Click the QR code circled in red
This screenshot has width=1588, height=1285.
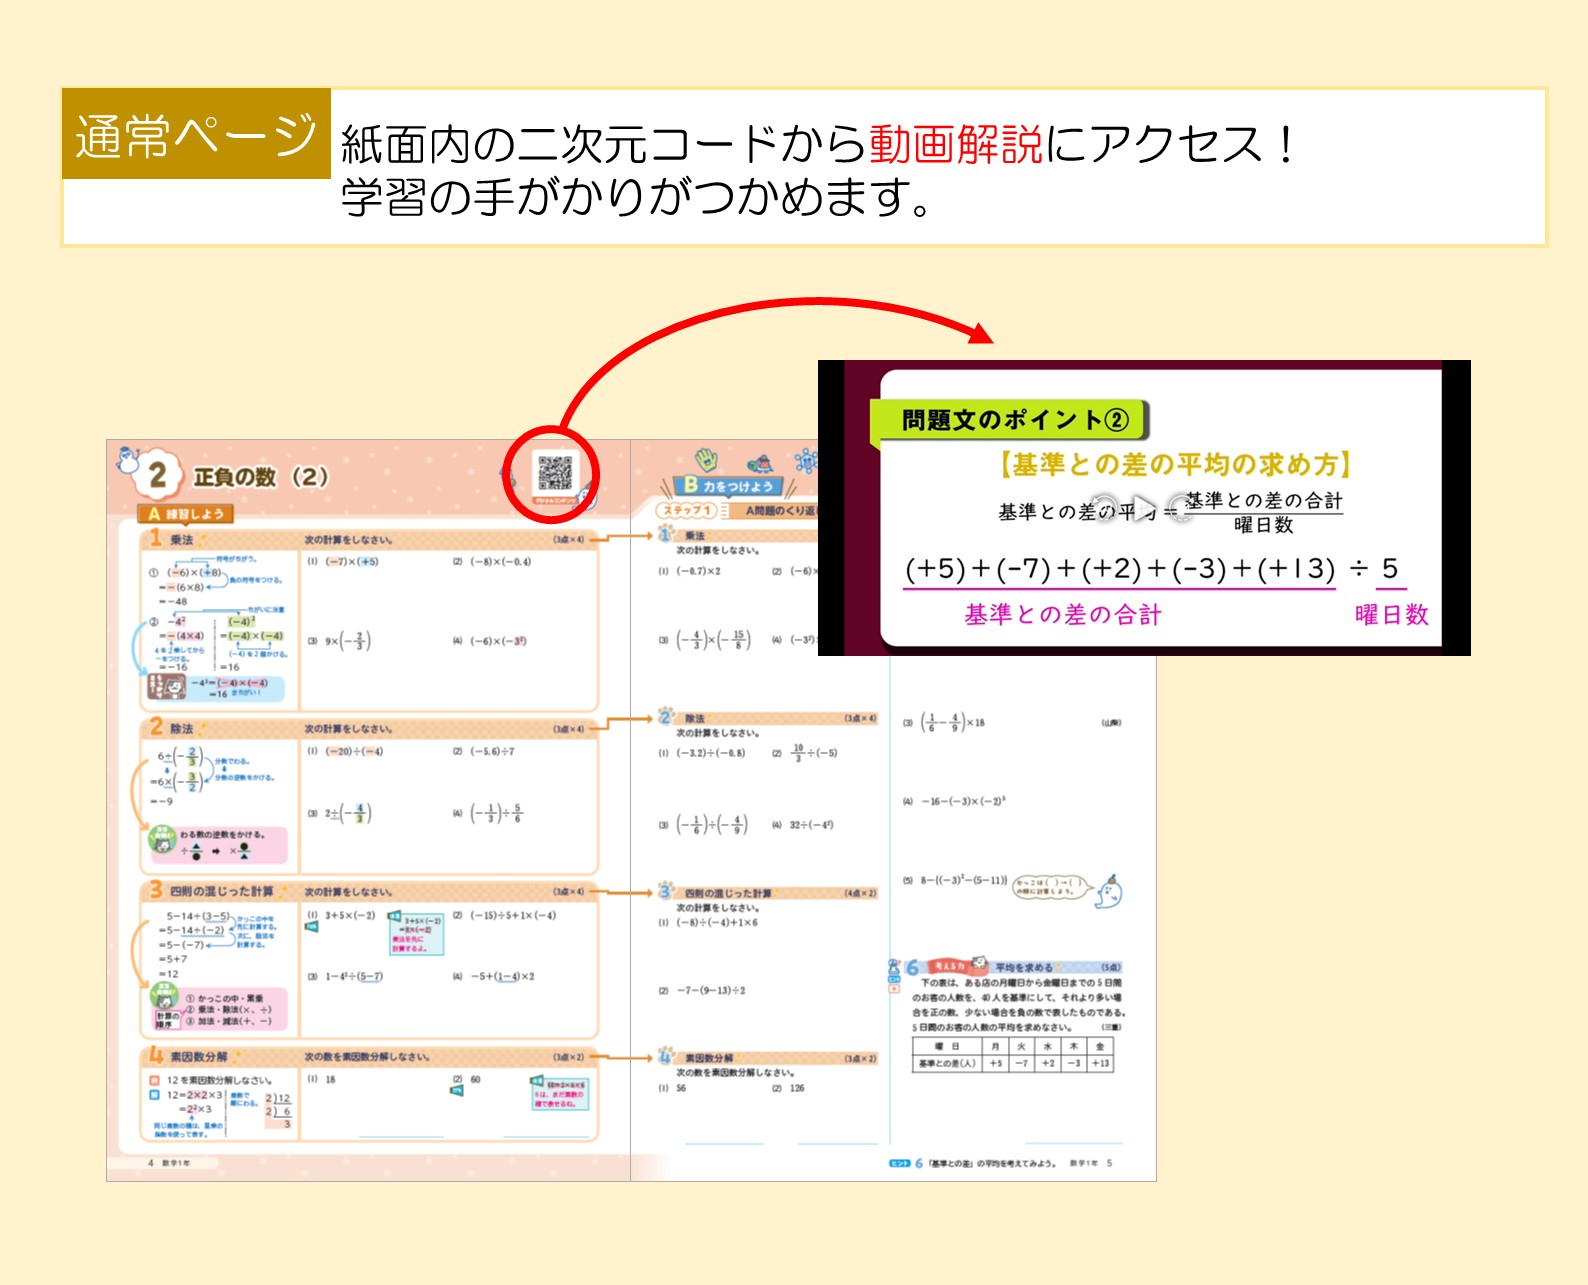coord(555,473)
